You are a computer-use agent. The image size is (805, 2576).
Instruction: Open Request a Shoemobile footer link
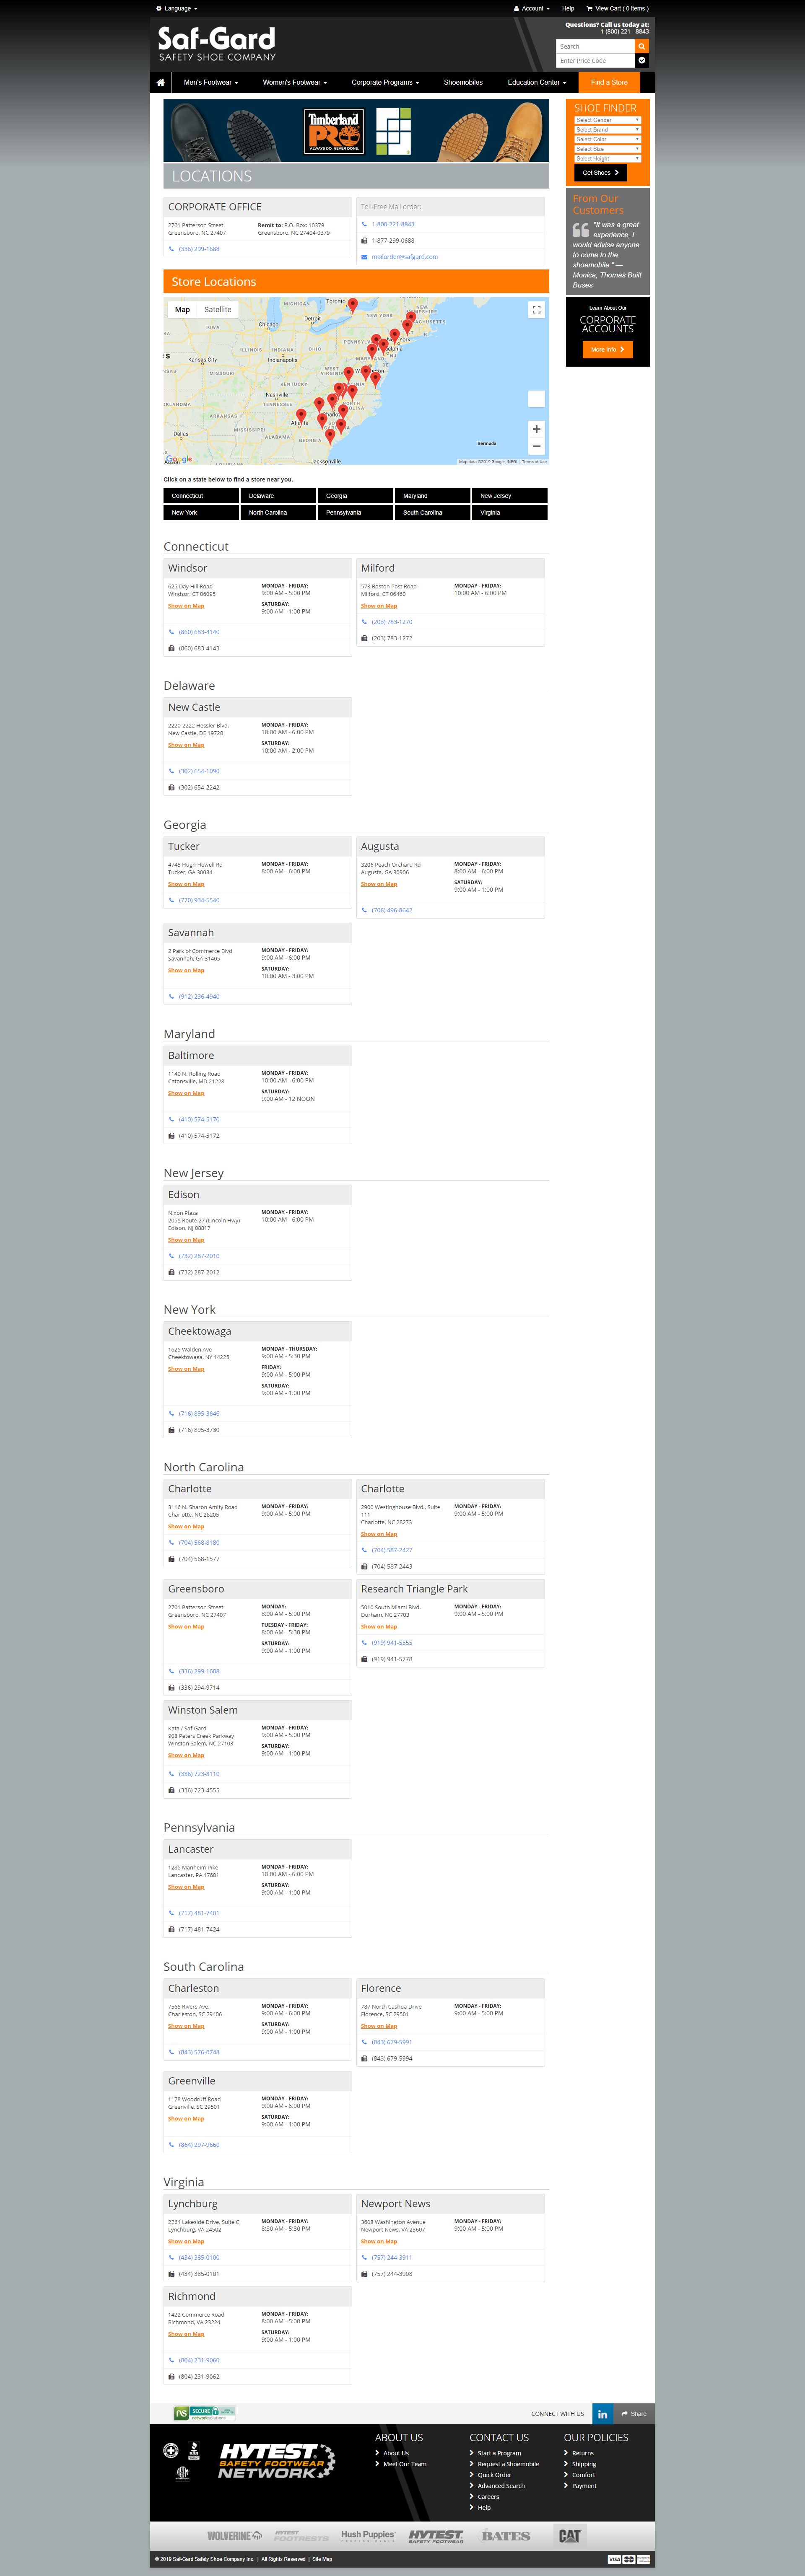[508, 2464]
